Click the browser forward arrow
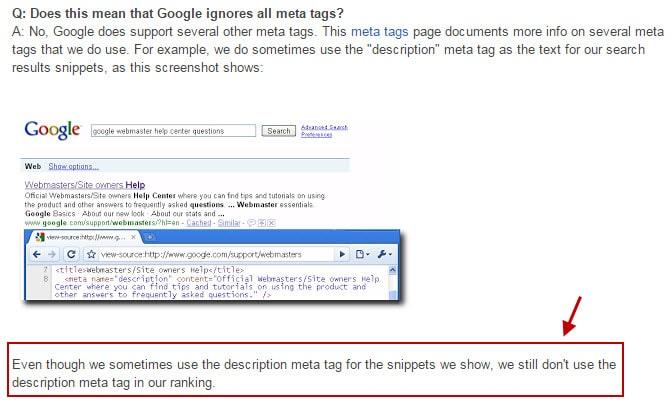 pyautogui.click(x=52, y=255)
